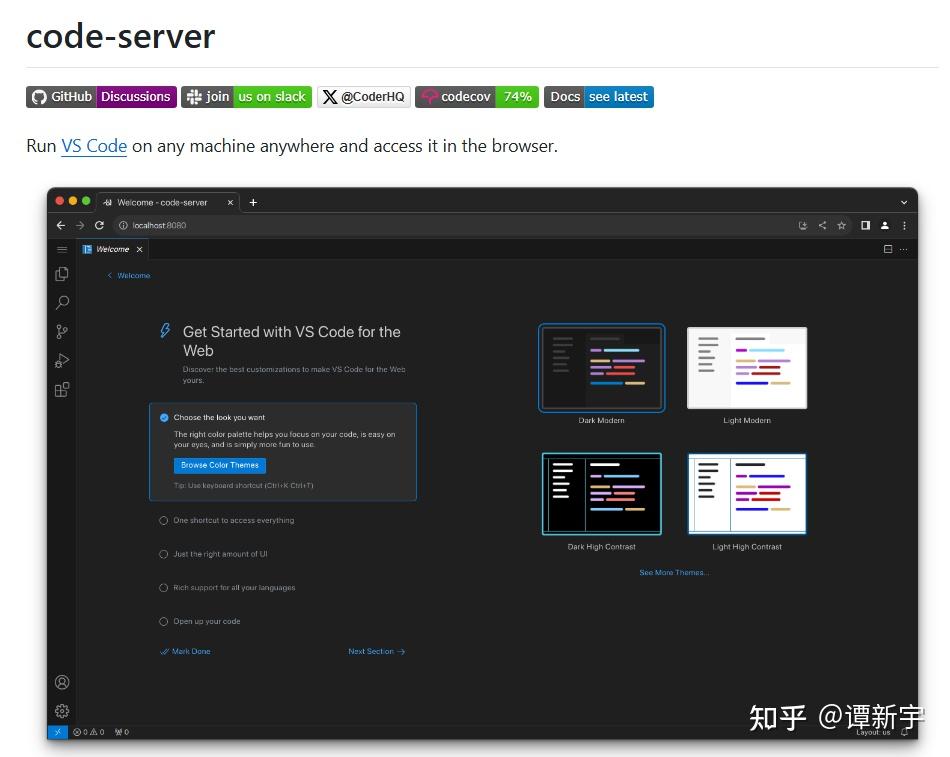Open the Explorer icon in the sidebar
This screenshot has width=950, height=757.
pos(62,273)
